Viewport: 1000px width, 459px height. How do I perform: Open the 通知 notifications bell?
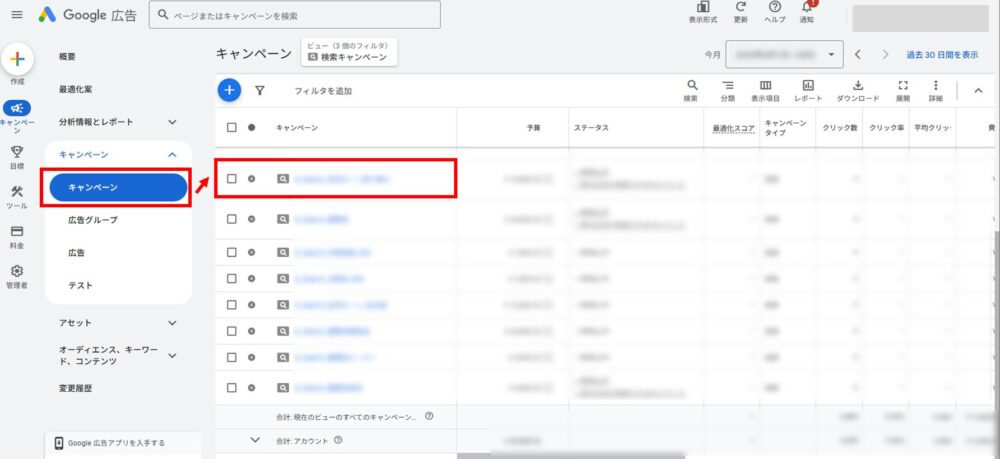click(x=807, y=11)
